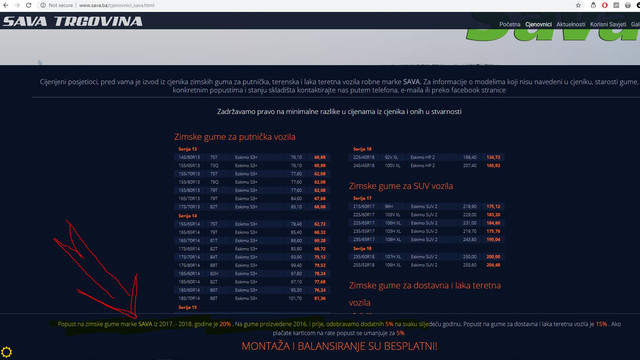Screen dimensions: 640x360
Task: Open site info via the Not secure icon
Action: click(x=43, y=5)
